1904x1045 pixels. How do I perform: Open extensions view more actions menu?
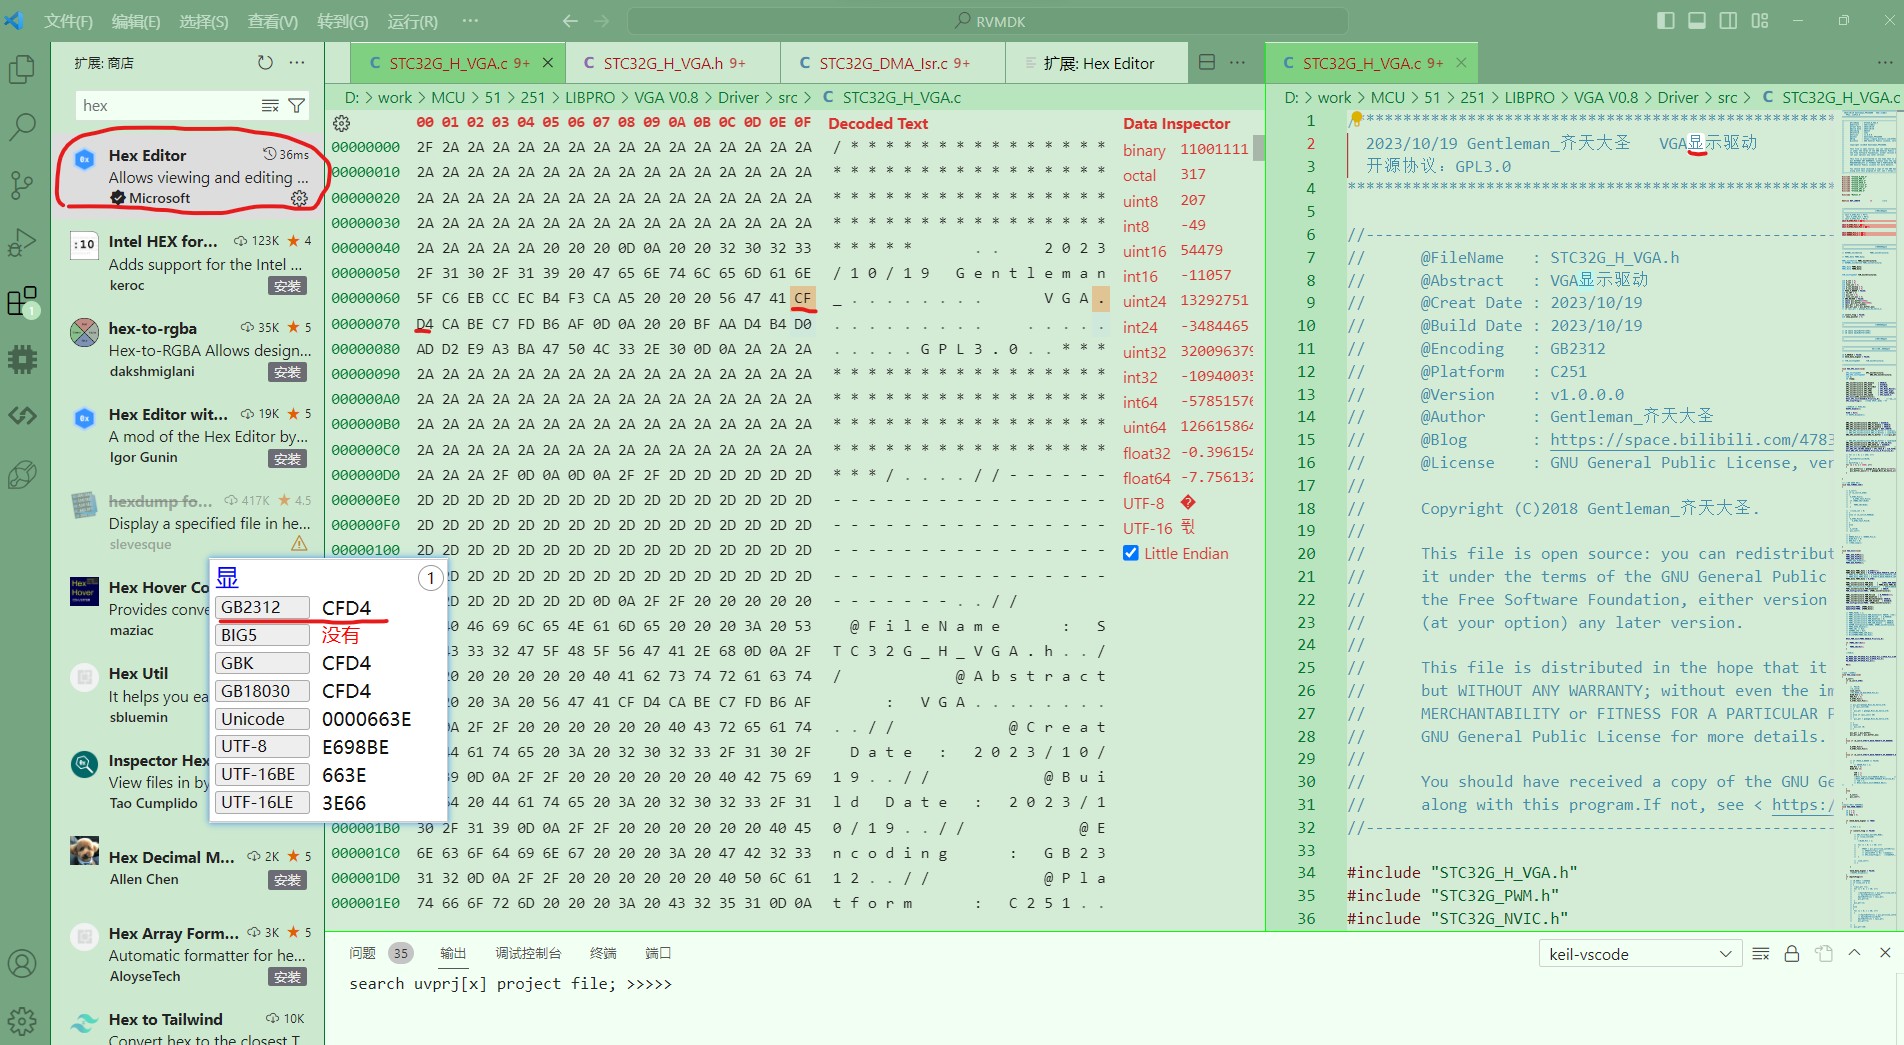tap(297, 63)
